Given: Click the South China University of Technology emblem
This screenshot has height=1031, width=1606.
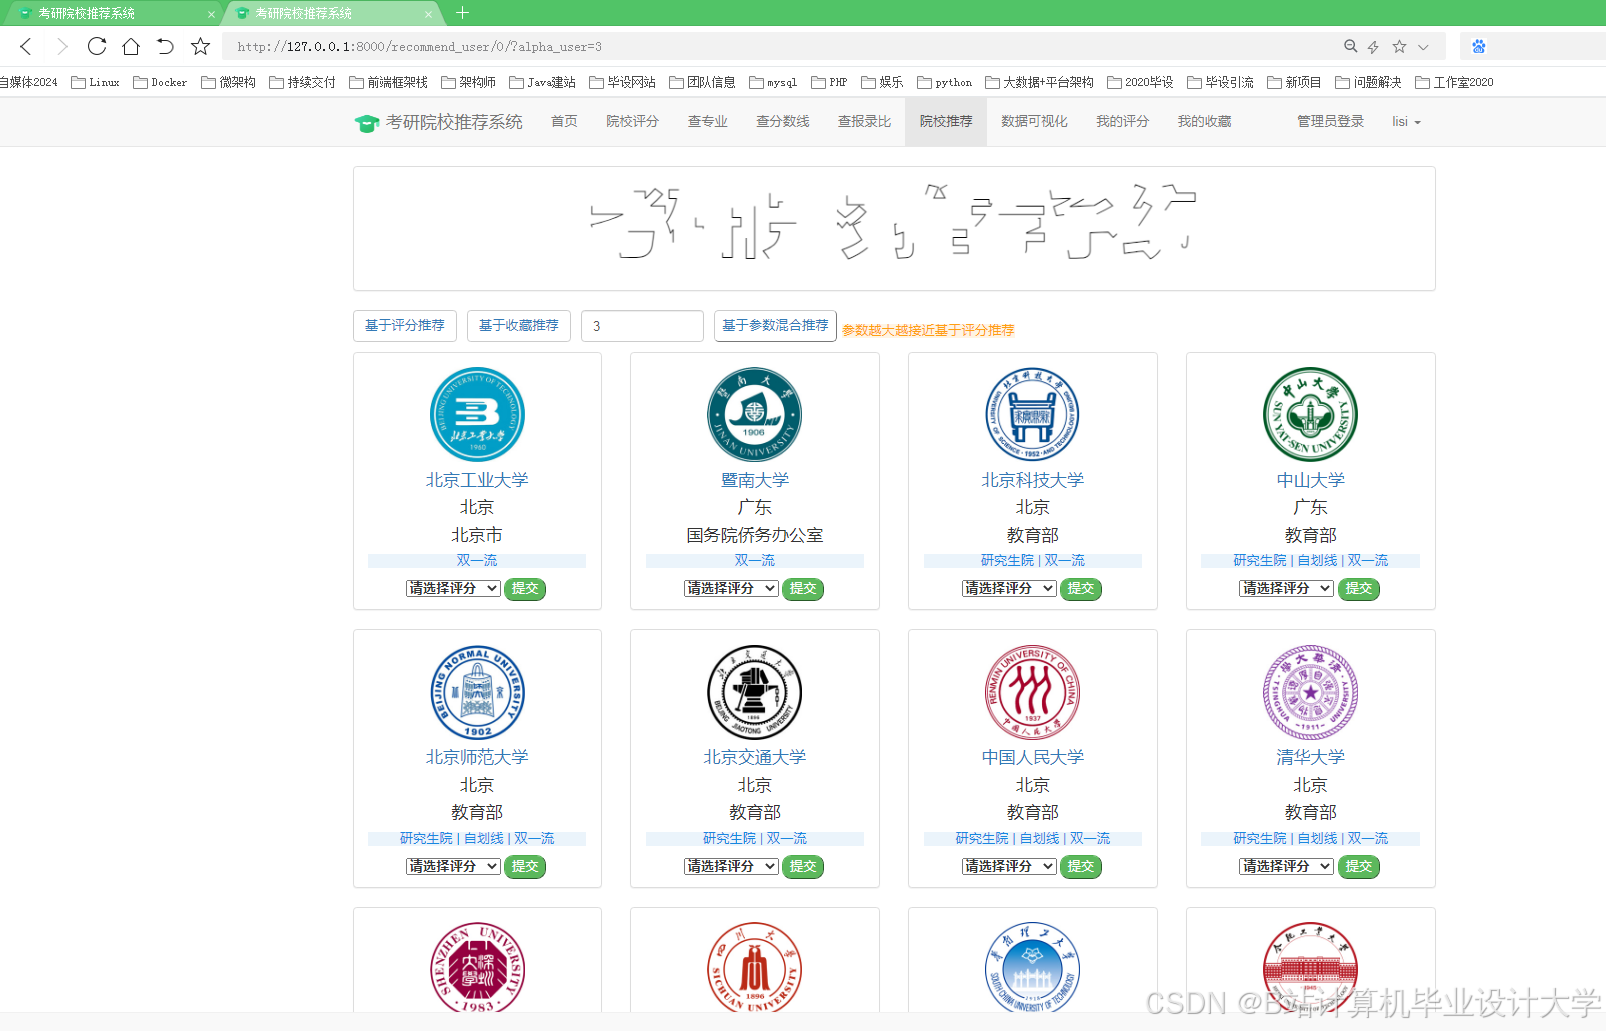Looking at the screenshot, I should 1033,967.
